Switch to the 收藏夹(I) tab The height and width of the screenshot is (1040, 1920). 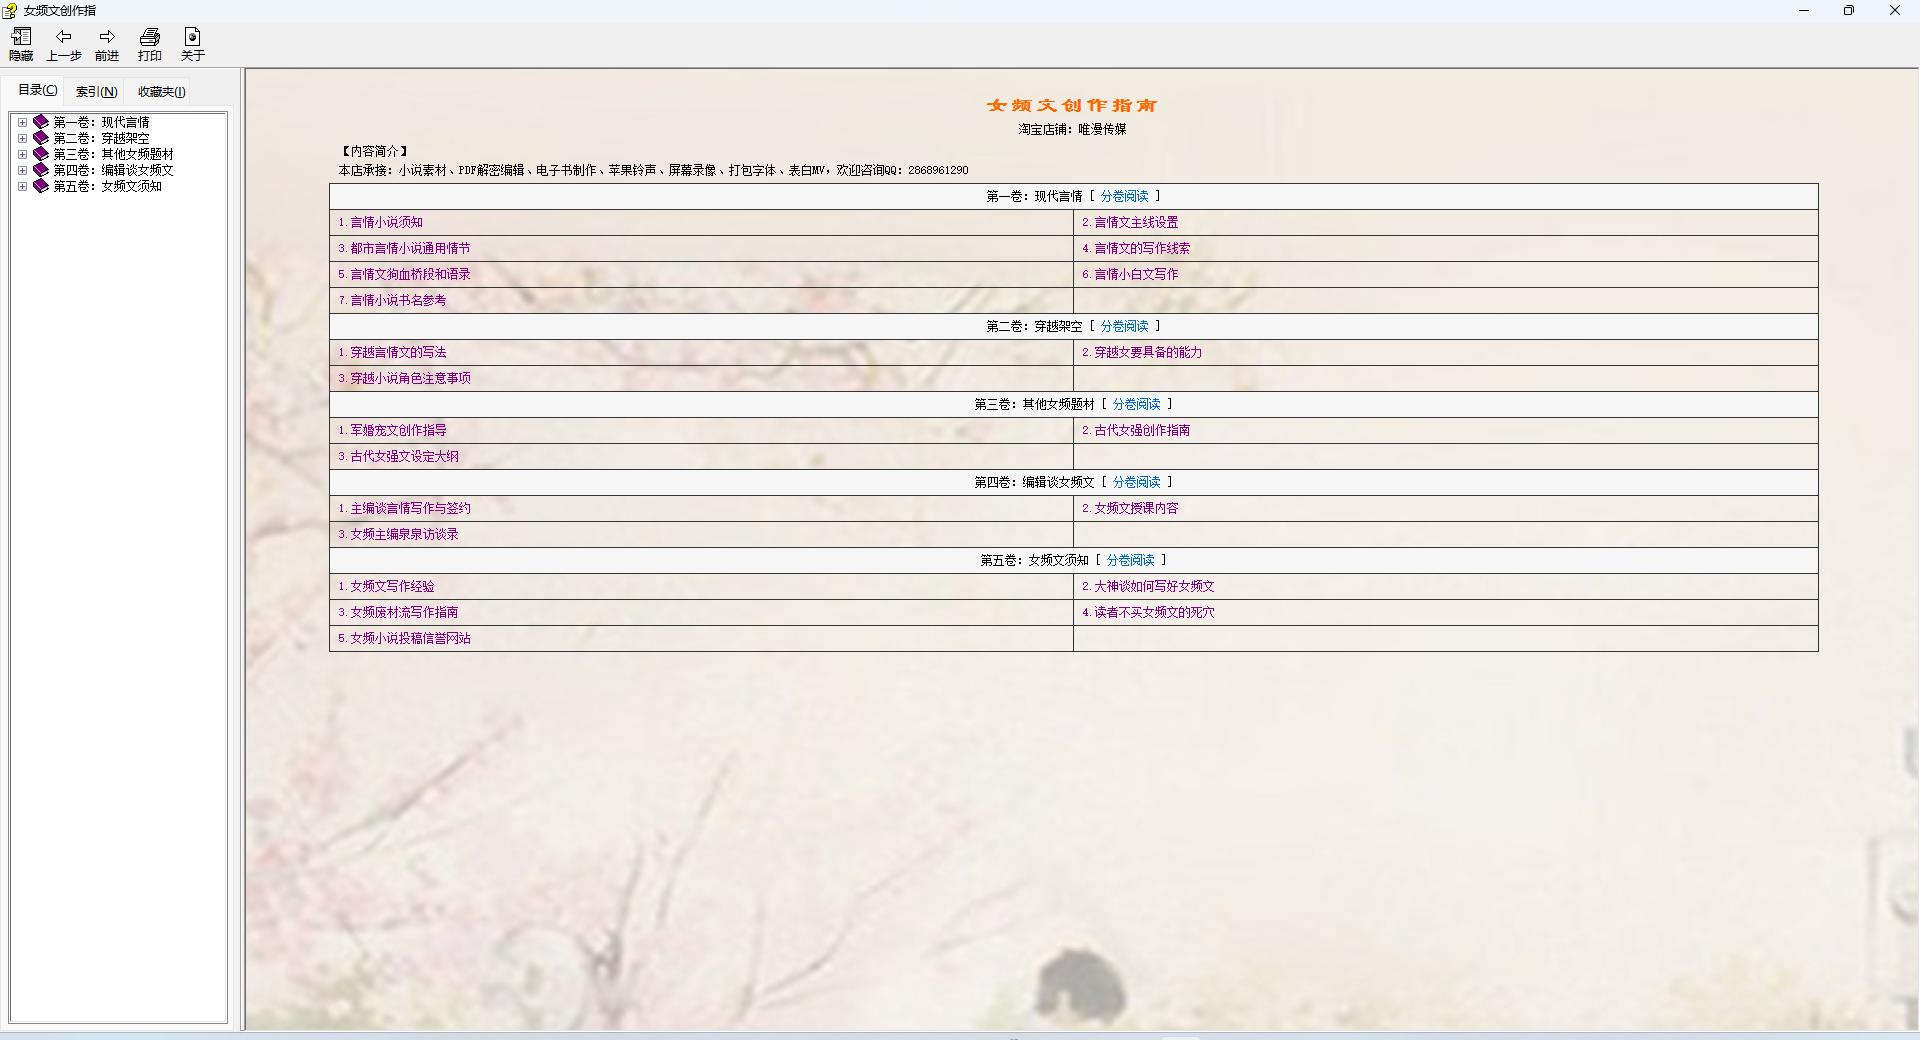[161, 92]
